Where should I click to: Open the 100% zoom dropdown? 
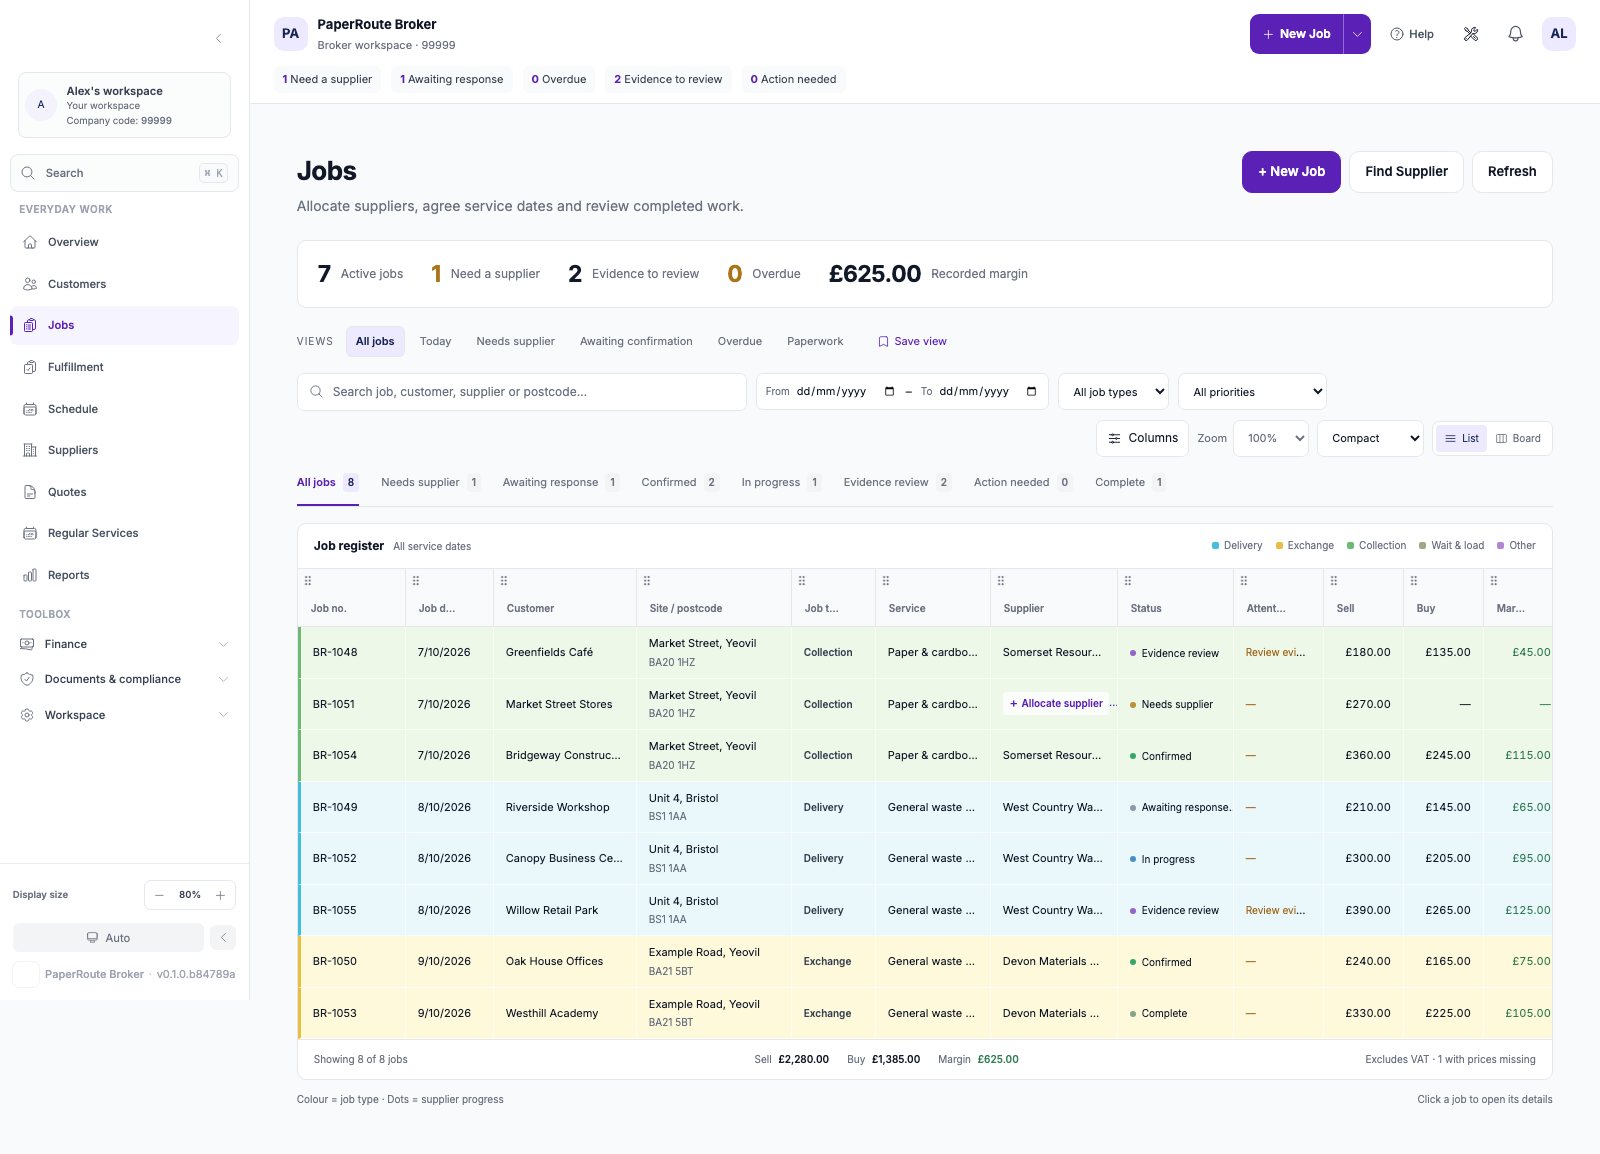click(x=1271, y=439)
